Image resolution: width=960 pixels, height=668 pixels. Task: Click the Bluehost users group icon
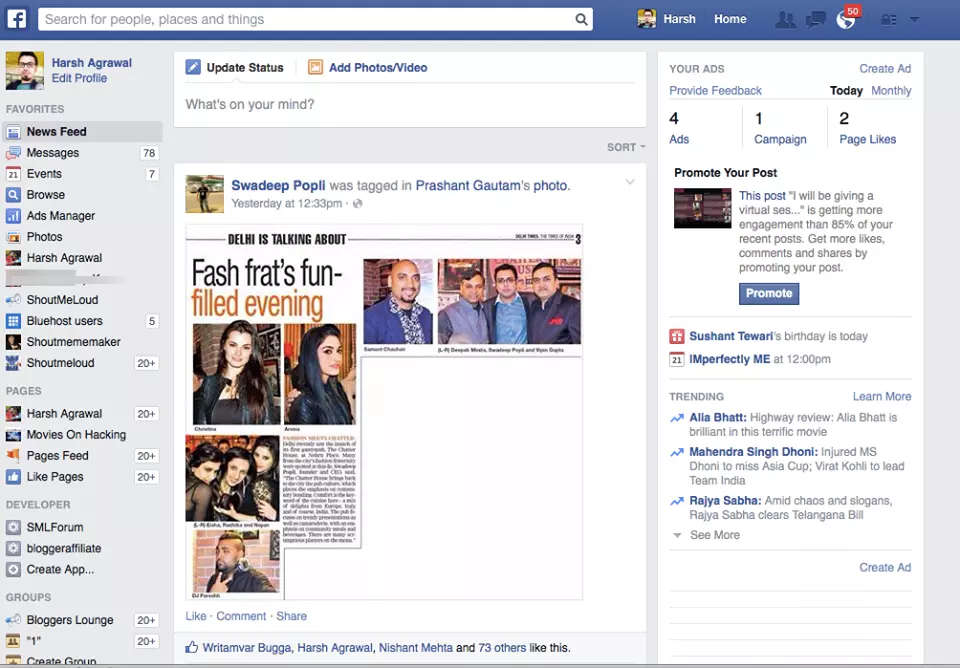point(13,321)
